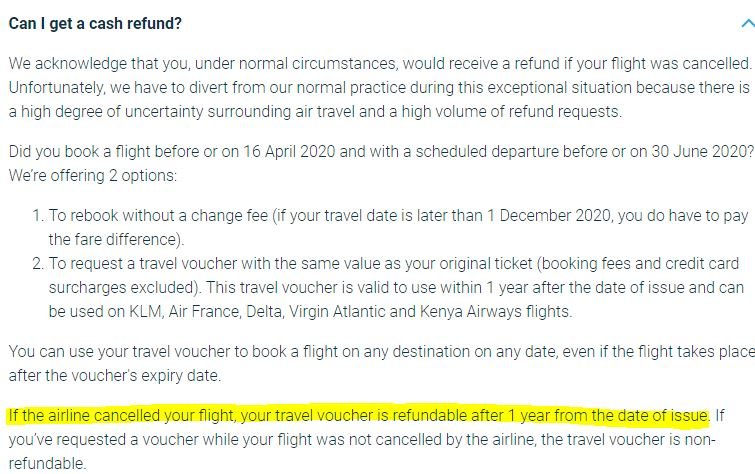Collapse the FAQ with the top-right chevron

748,23
